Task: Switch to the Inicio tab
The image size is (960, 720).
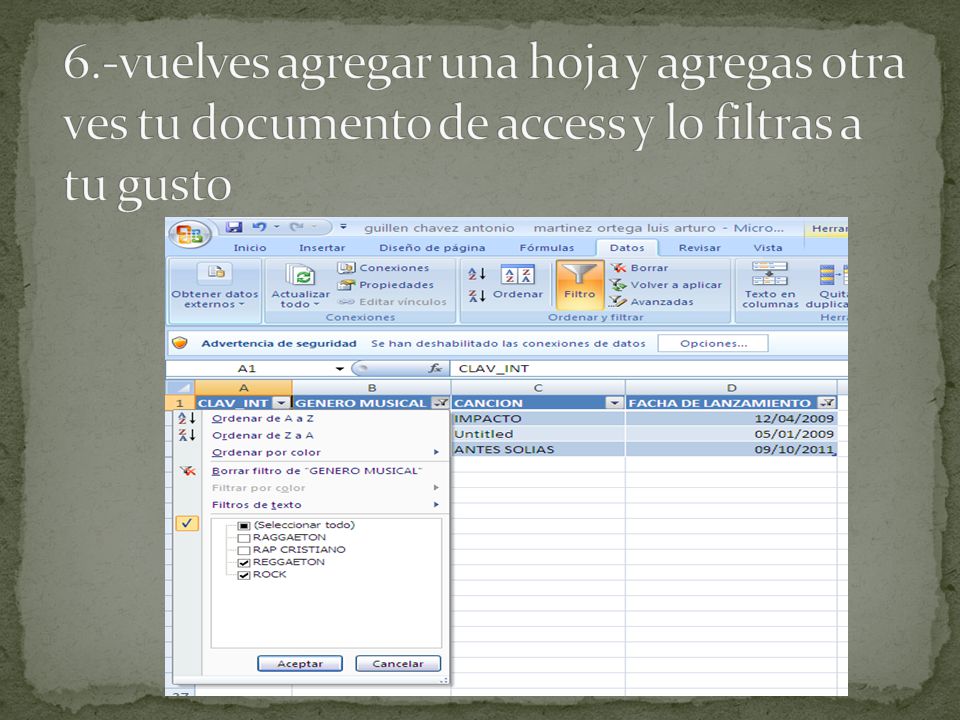Action: [x=250, y=248]
